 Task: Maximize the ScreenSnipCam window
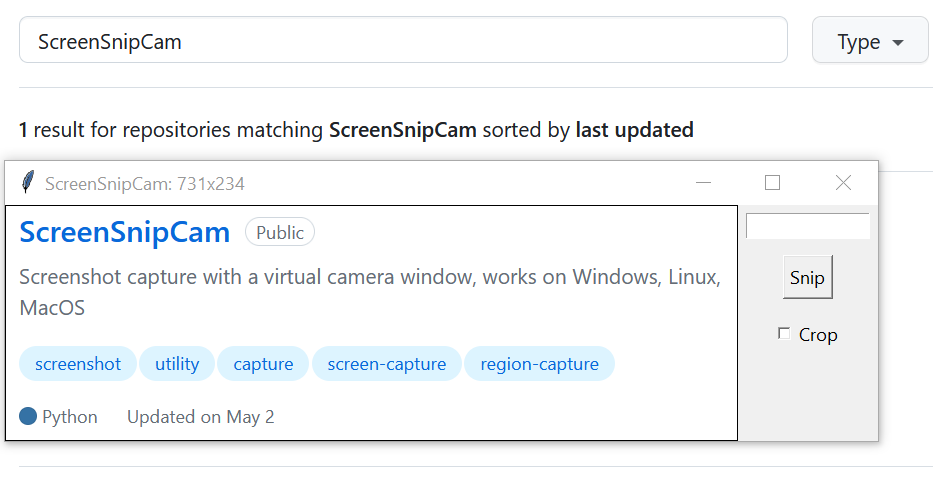tap(772, 183)
